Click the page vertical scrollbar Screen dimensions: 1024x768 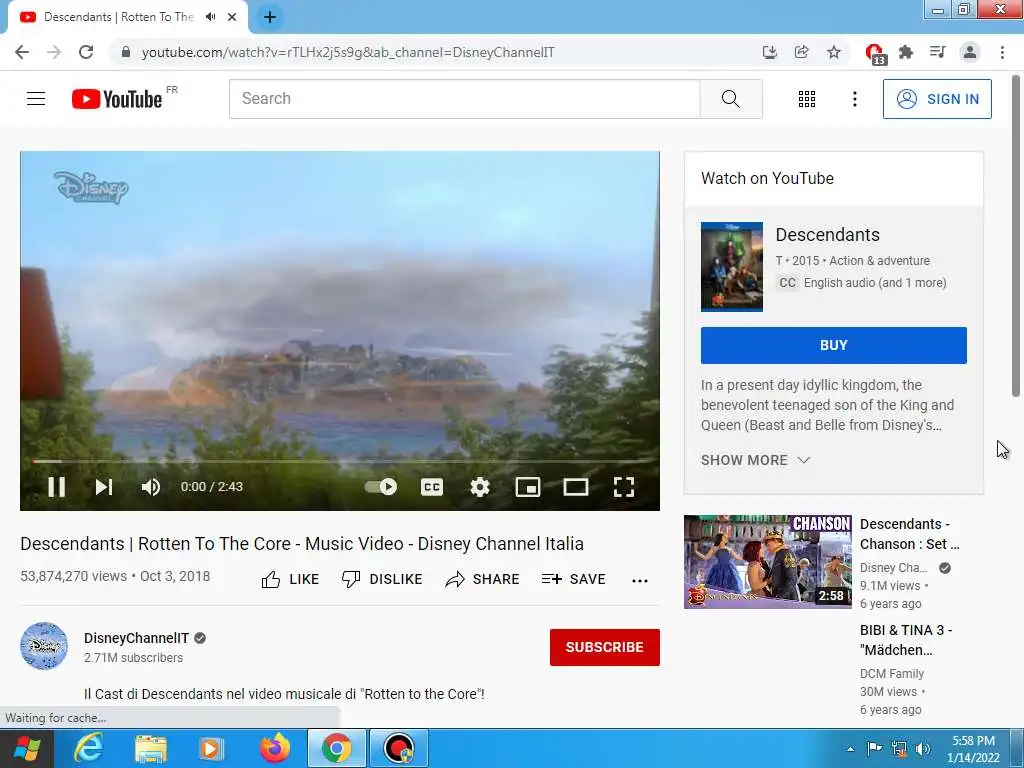click(x=1016, y=235)
